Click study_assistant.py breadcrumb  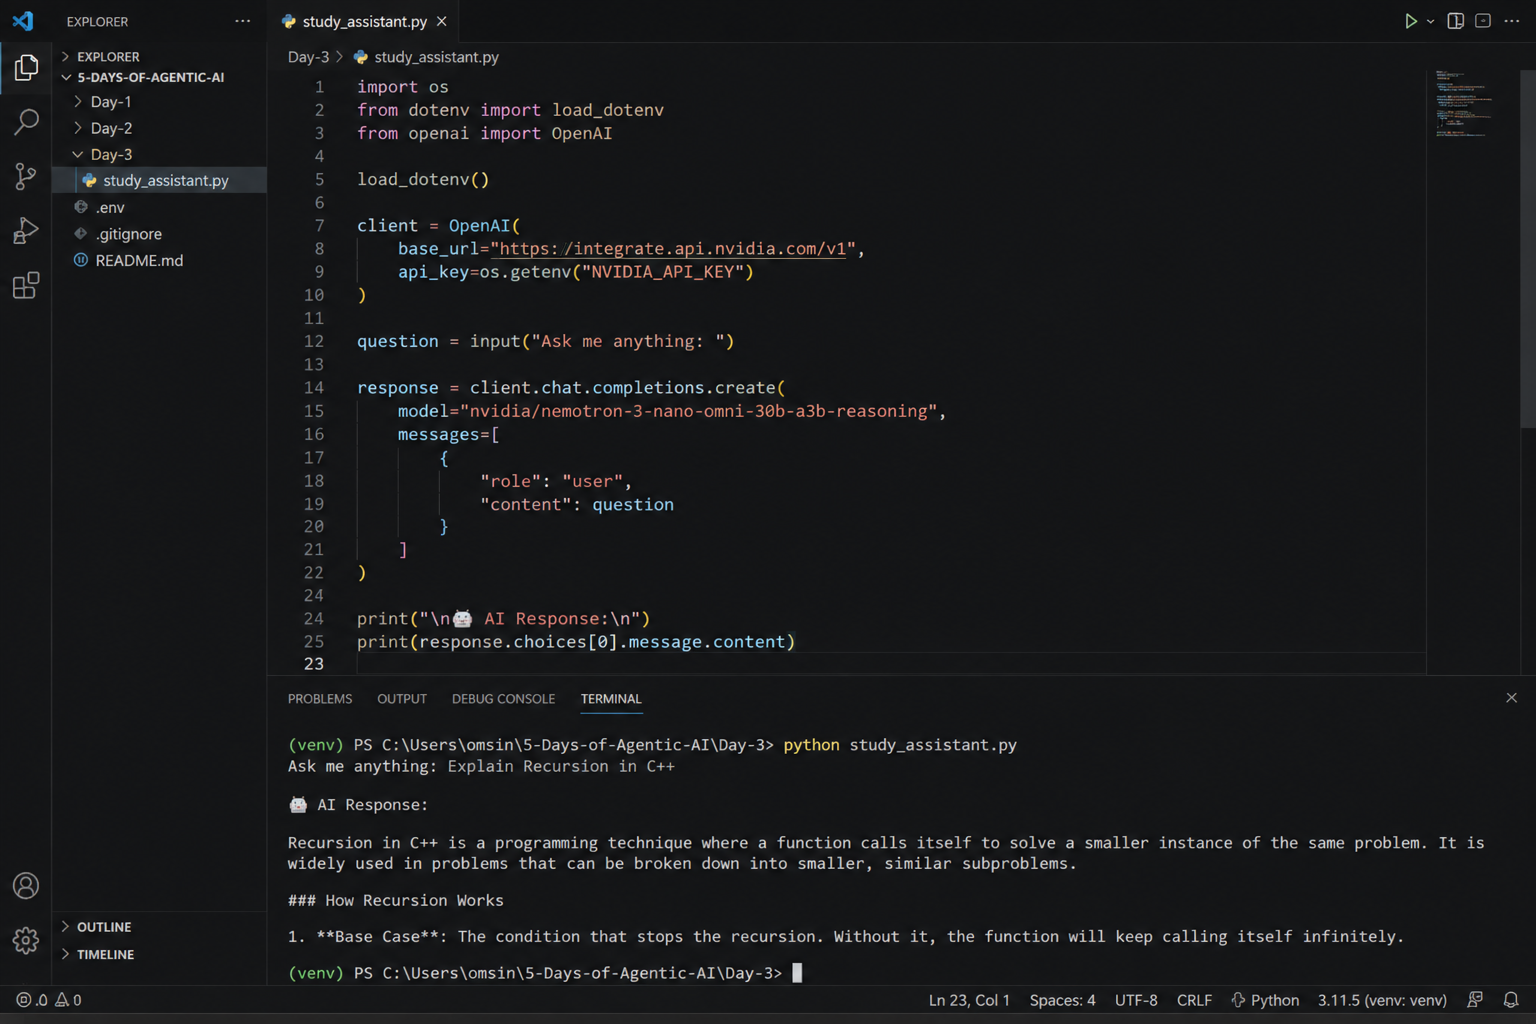point(436,57)
